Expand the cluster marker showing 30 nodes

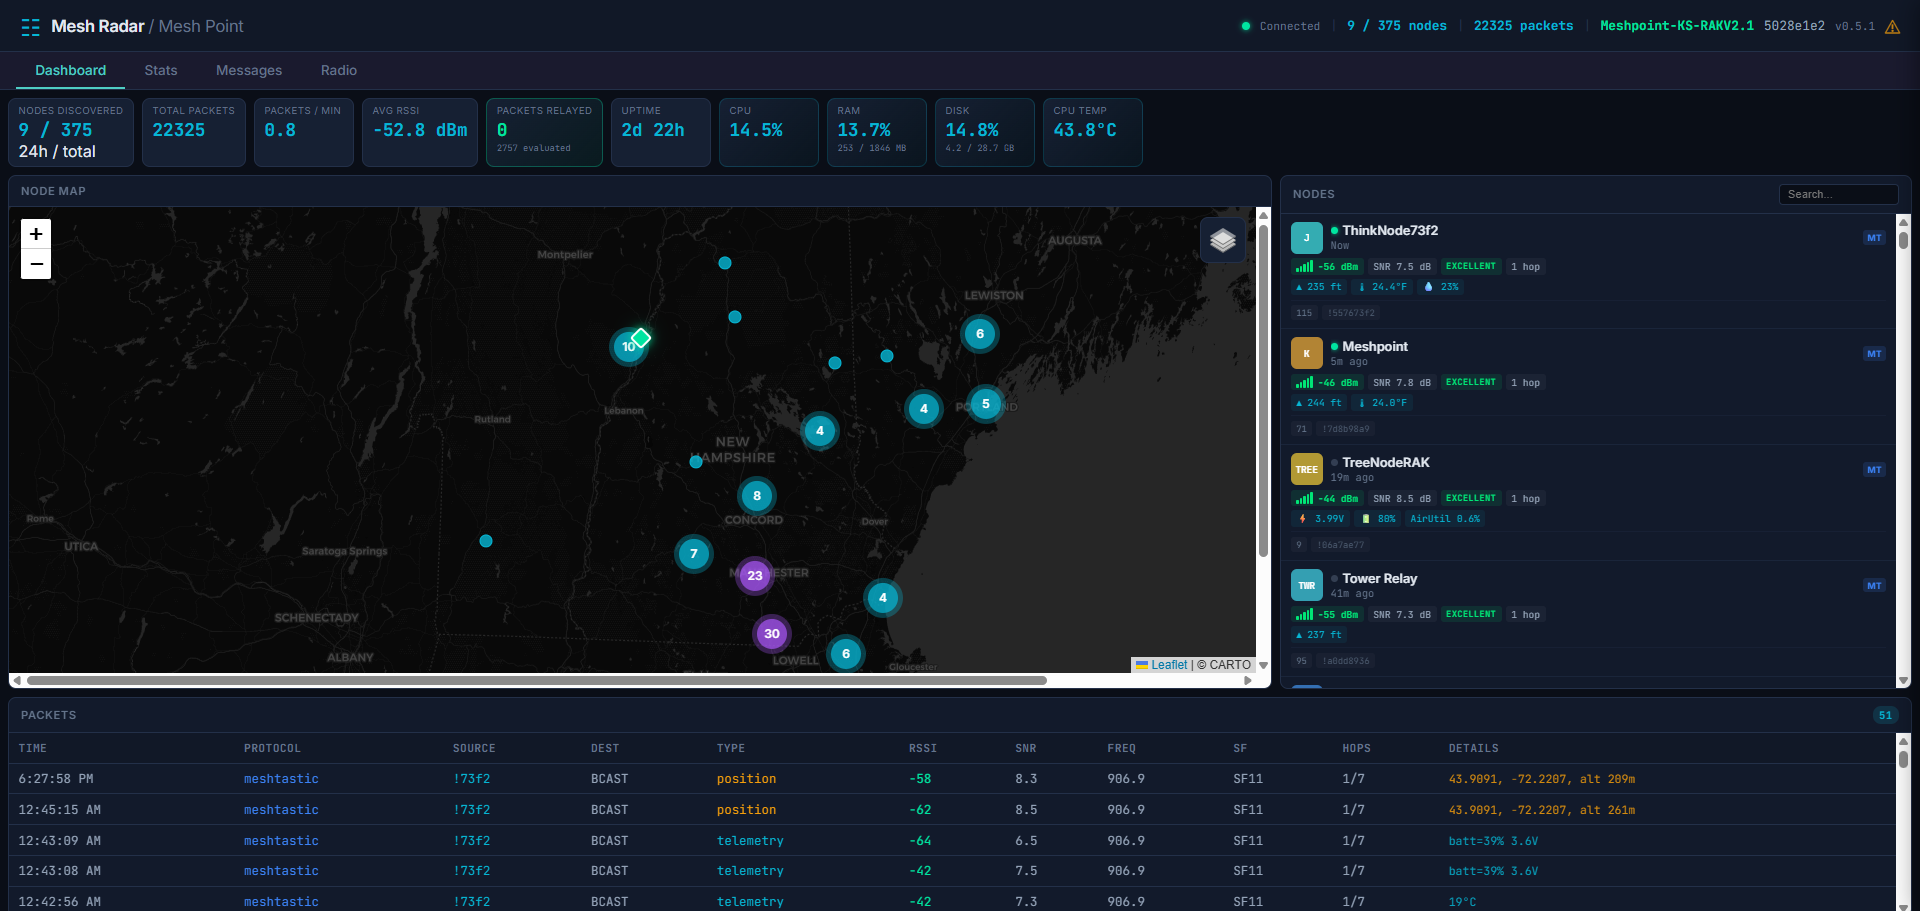point(771,633)
